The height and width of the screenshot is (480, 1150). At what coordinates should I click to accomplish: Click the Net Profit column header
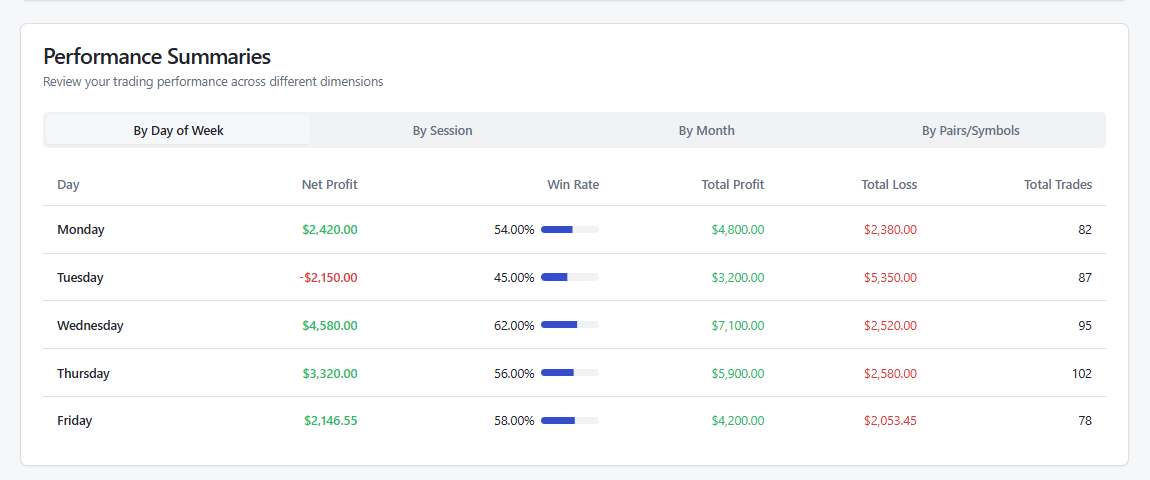point(329,184)
